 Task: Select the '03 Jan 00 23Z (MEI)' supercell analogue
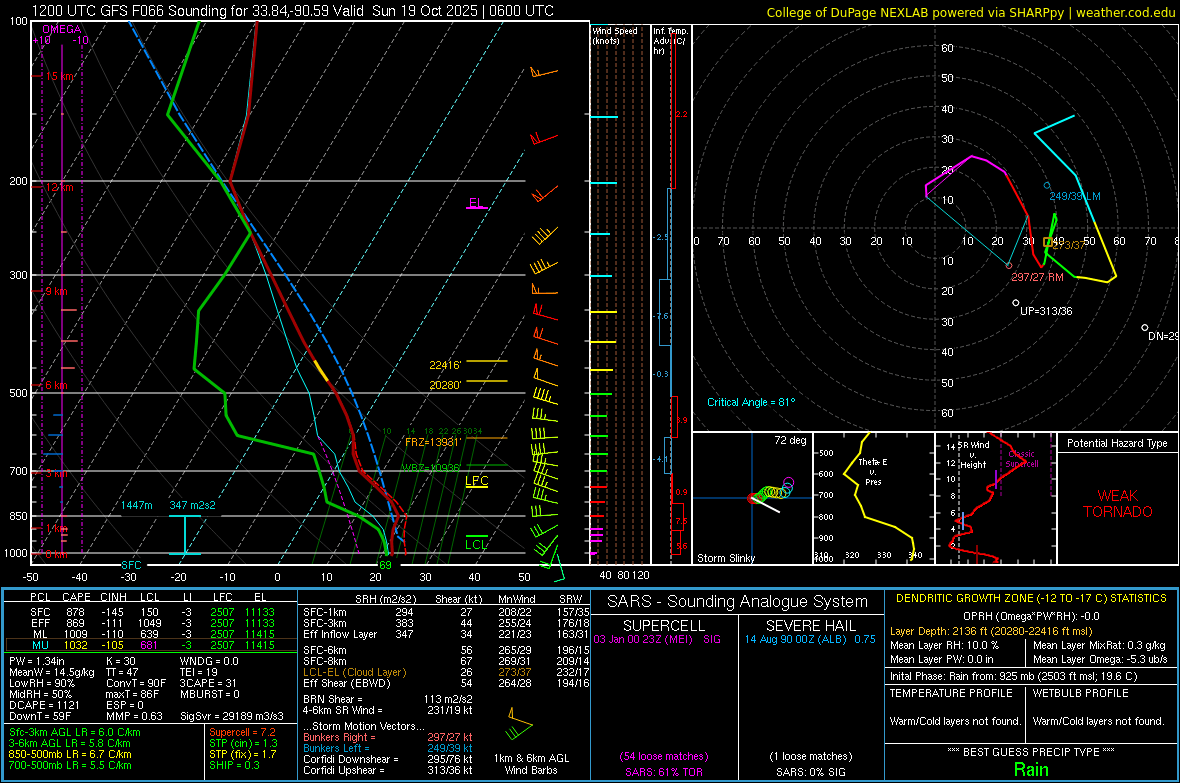coord(657,639)
